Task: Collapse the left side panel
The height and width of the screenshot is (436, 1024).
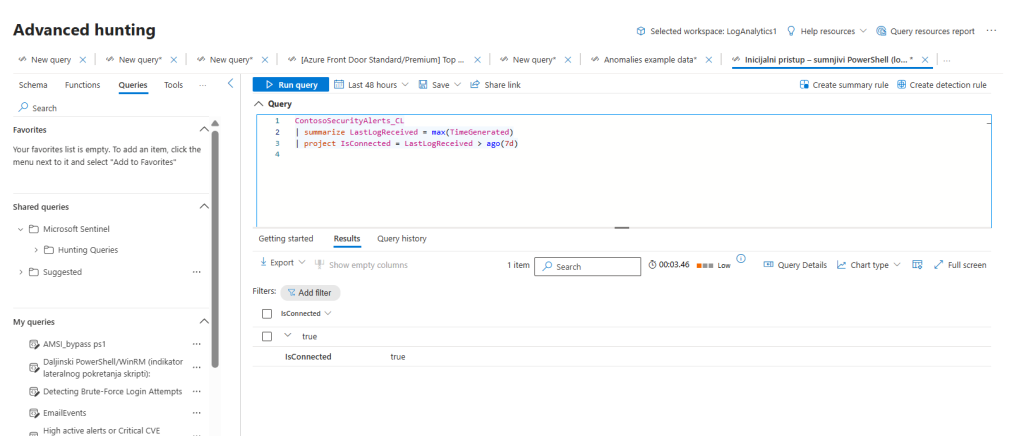Action: coord(231,84)
